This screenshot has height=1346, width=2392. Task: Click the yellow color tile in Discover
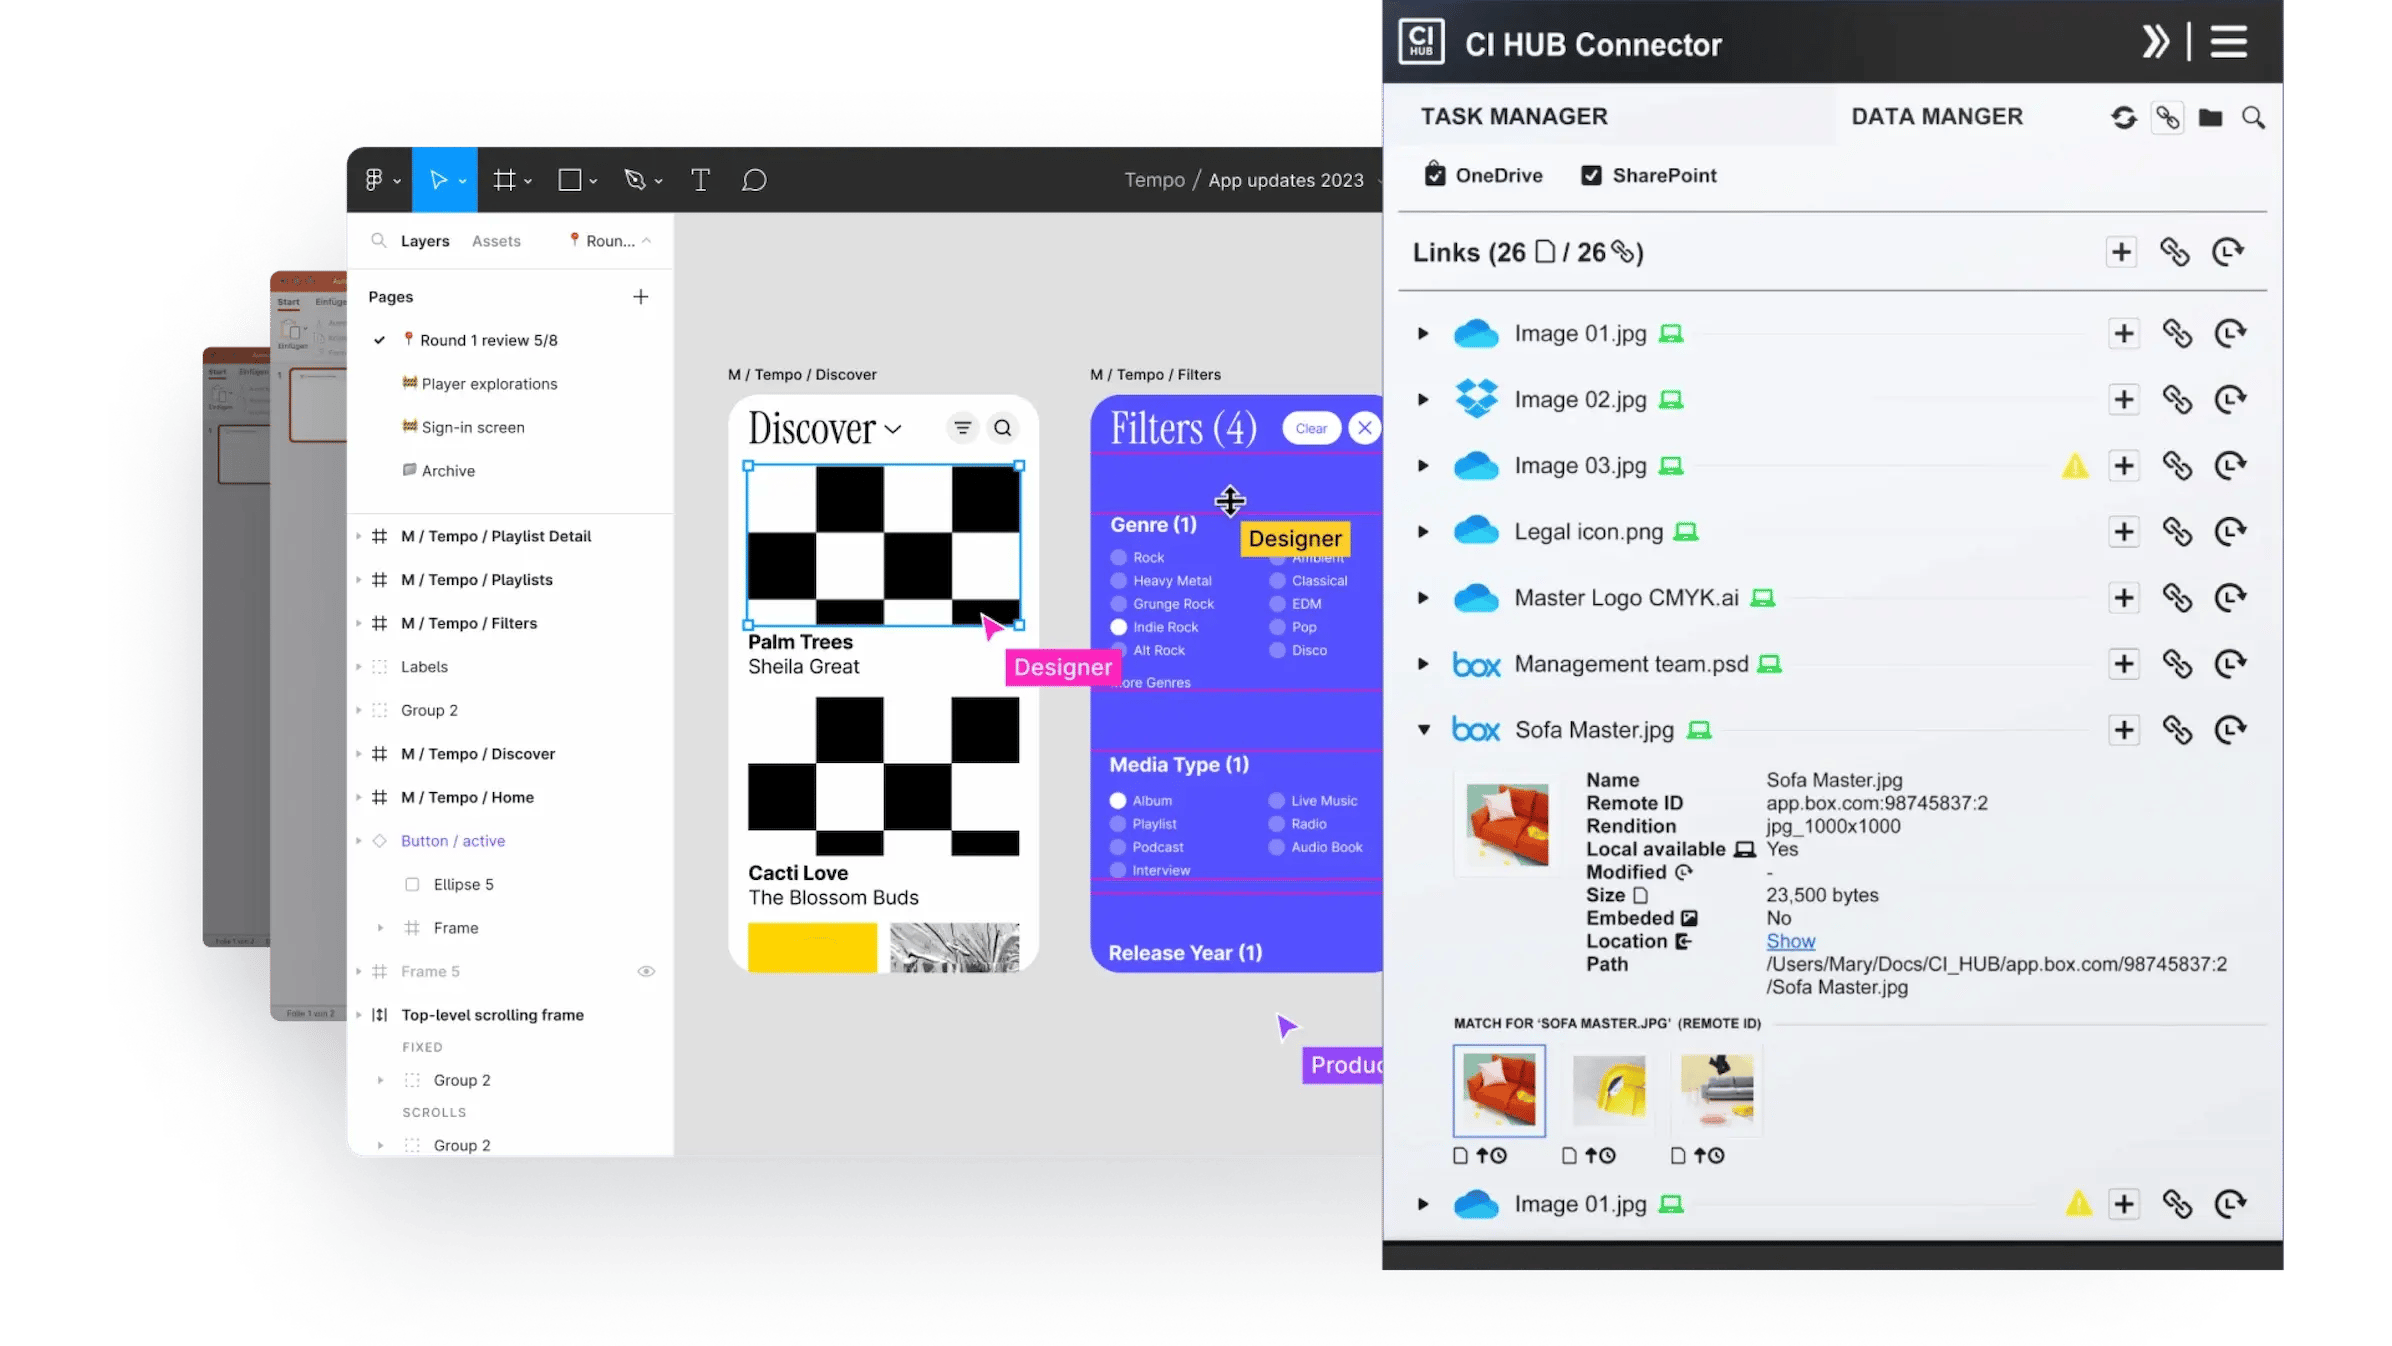click(812, 947)
